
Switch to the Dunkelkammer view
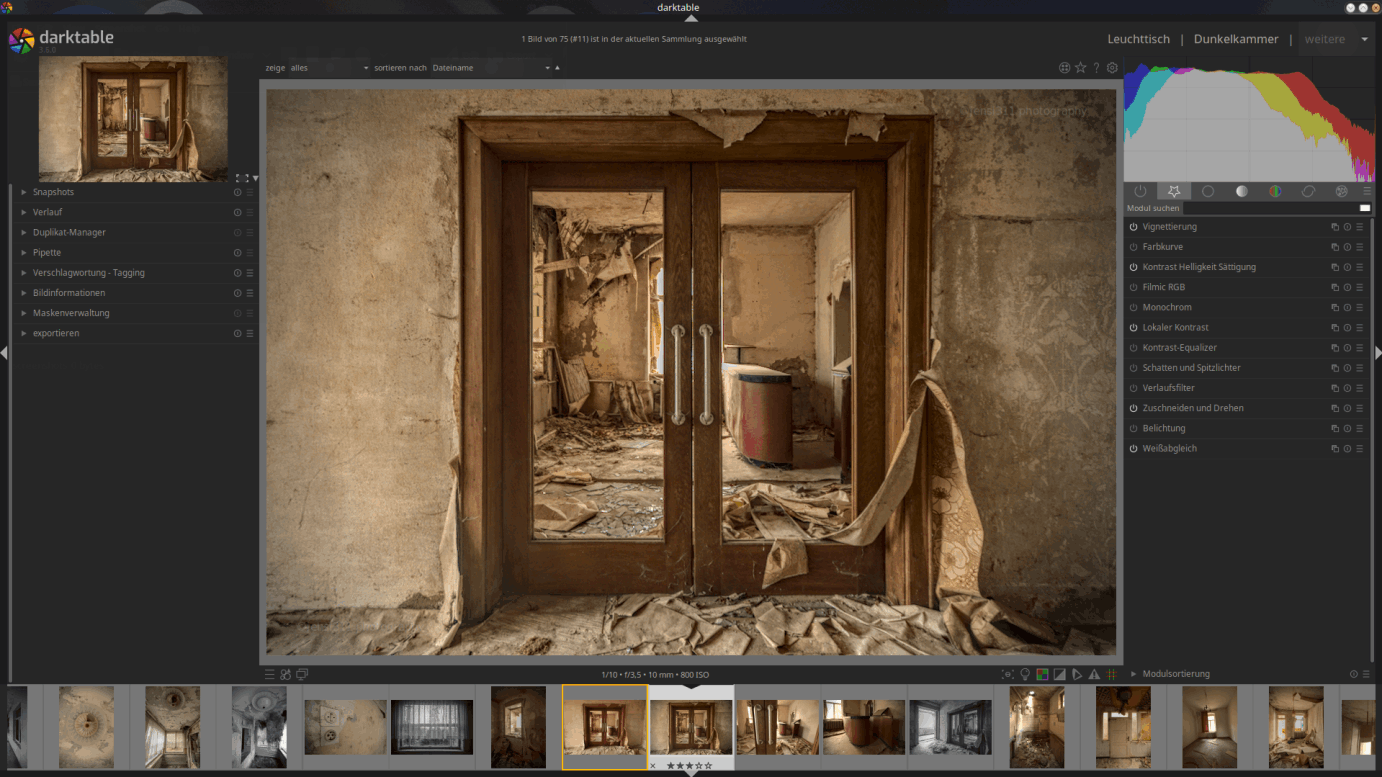pyautogui.click(x=1236, y=39)
